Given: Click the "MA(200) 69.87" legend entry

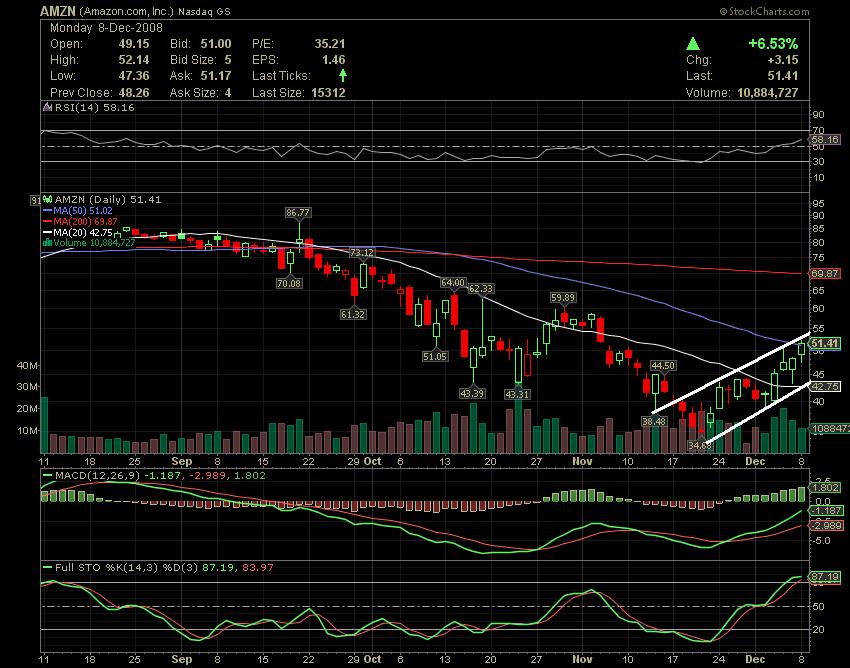Looking at the screenshot, I should pos(85,222).
